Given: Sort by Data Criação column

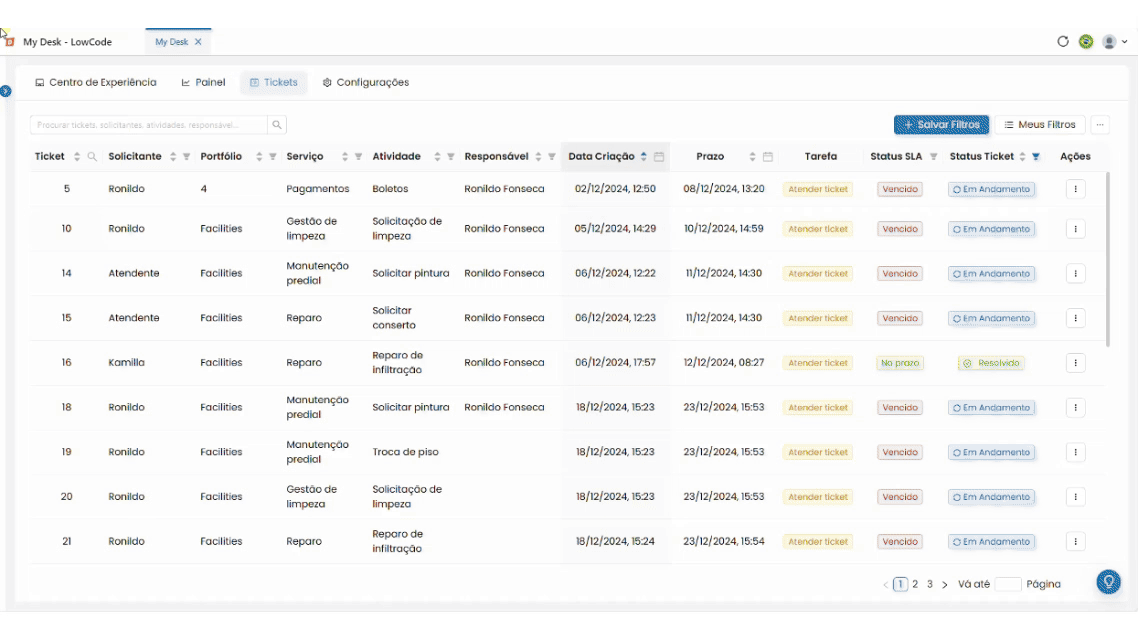Looking at the screenshot, I should [644, 157].
